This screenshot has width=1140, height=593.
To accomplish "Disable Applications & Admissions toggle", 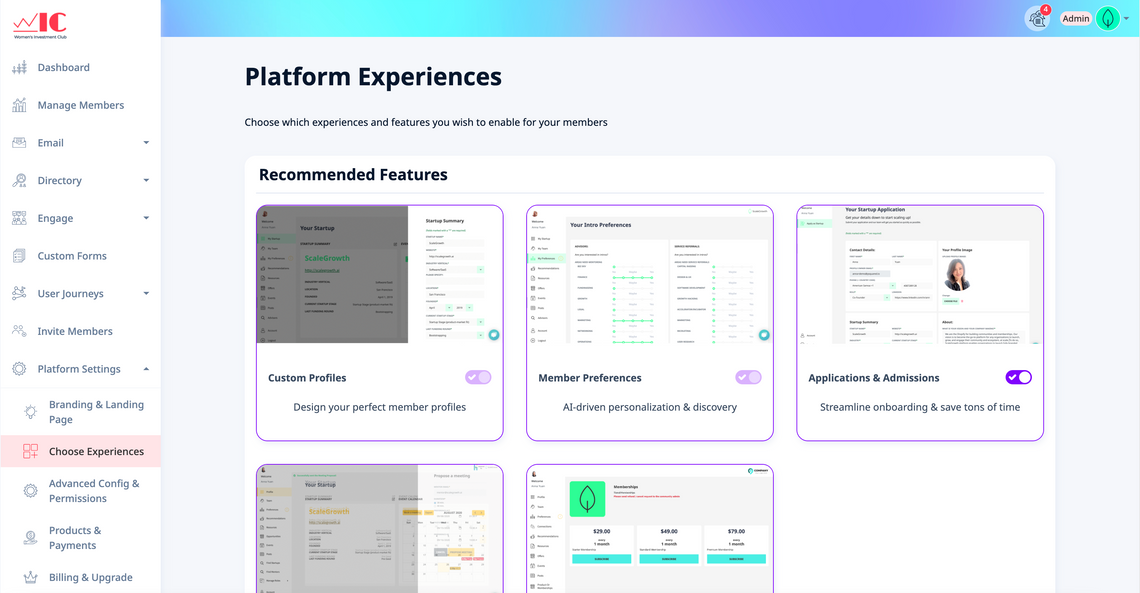I will [x=1019, y=377].
